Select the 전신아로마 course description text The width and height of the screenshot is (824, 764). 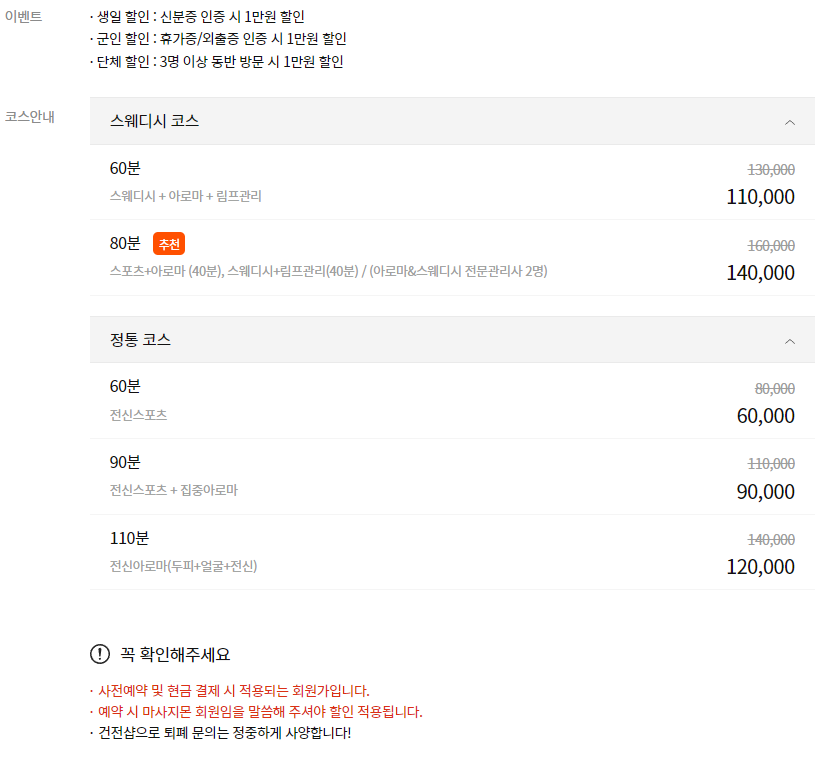184,568
